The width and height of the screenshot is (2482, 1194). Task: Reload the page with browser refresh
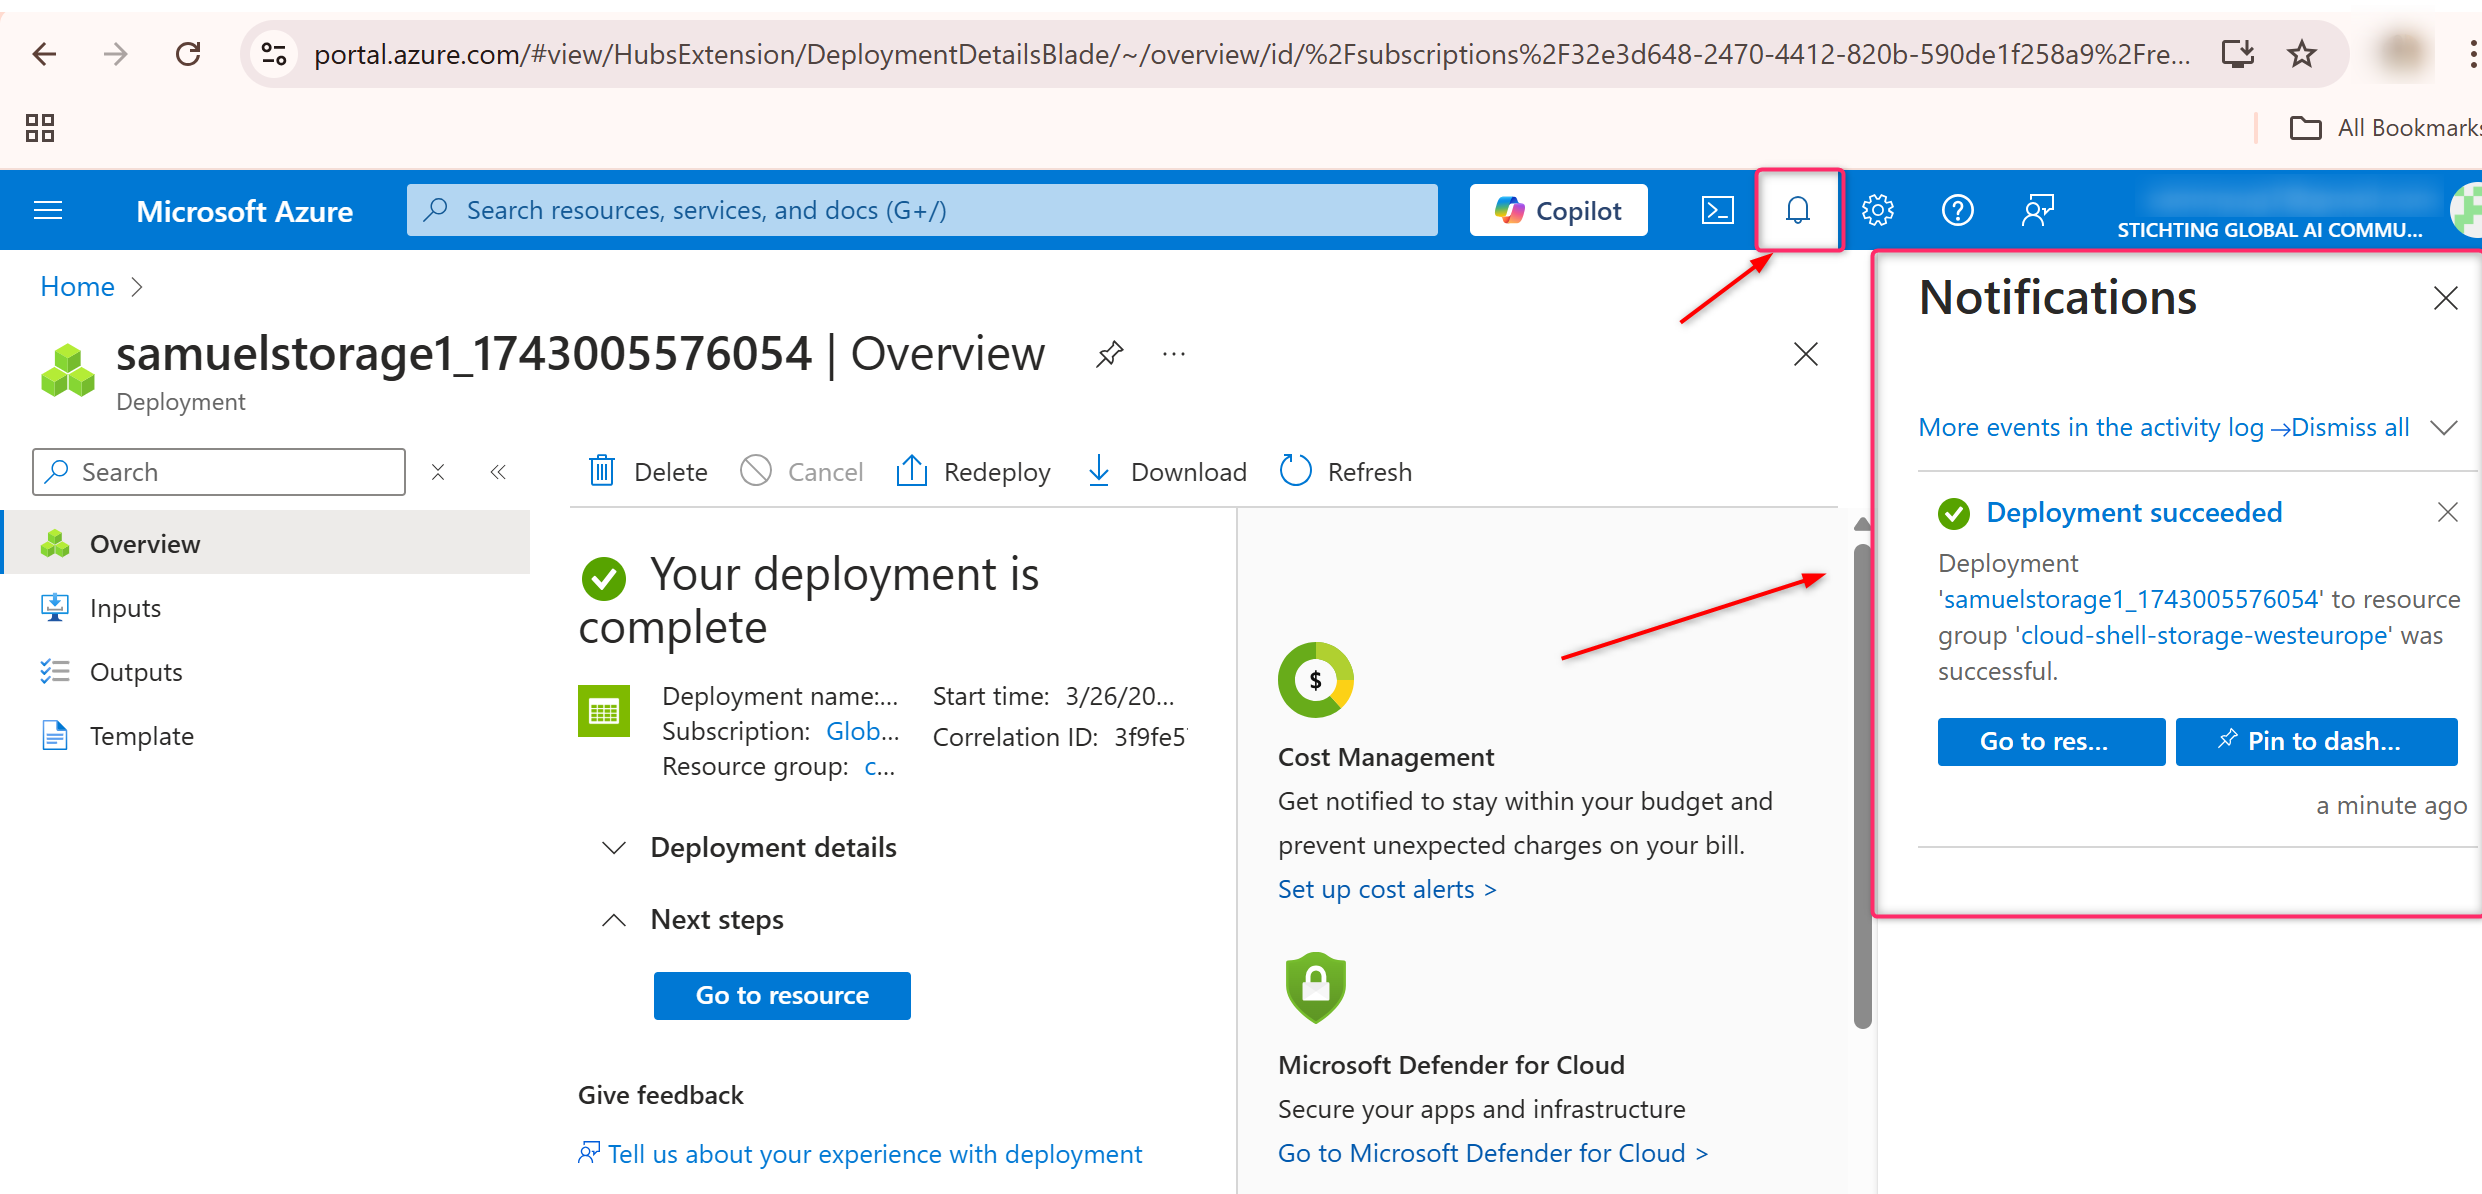(188, 53)
